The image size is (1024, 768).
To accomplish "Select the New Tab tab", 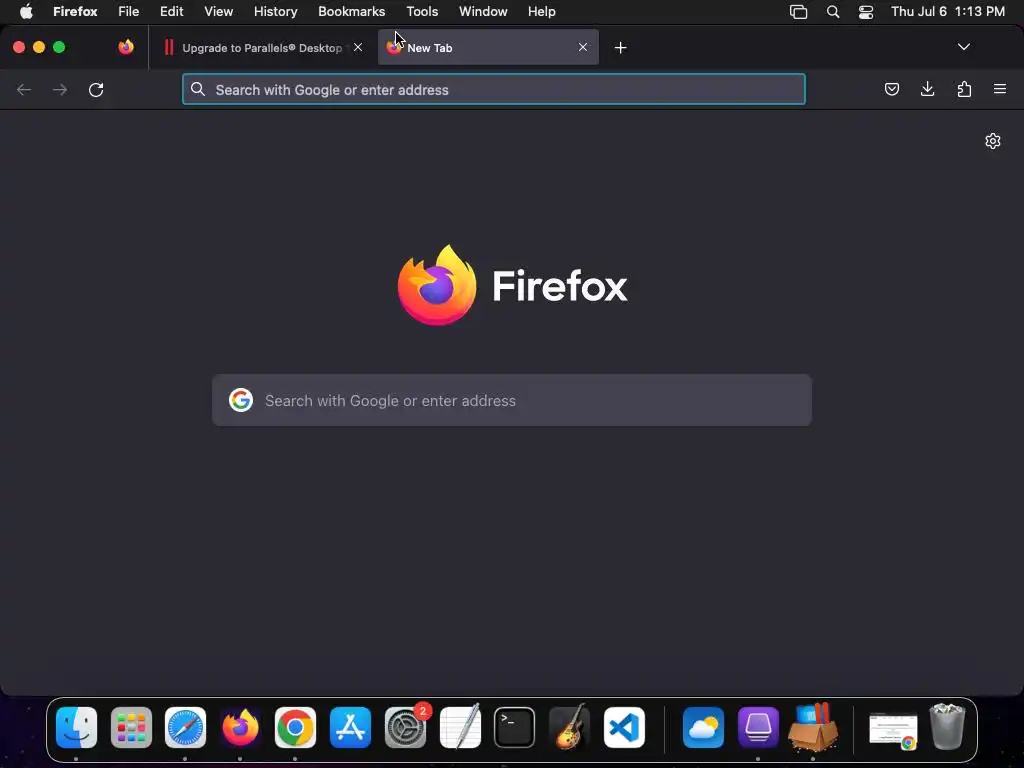I will (488, 47).
